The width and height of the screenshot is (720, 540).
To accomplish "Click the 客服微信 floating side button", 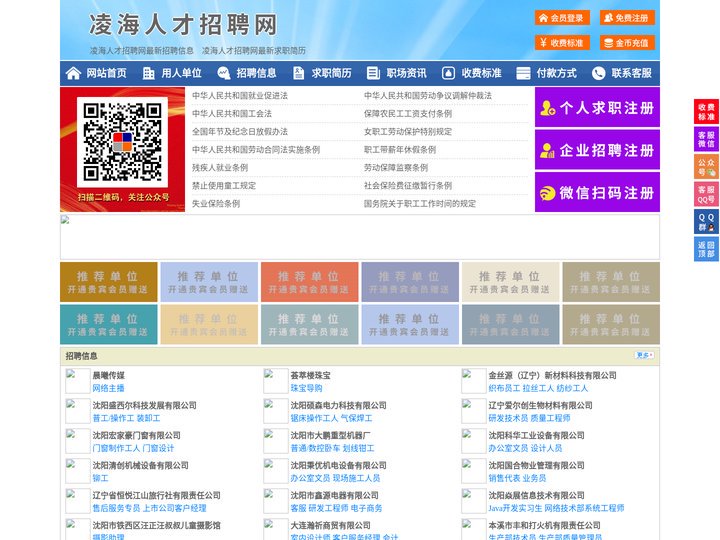I will click(706, 139).
